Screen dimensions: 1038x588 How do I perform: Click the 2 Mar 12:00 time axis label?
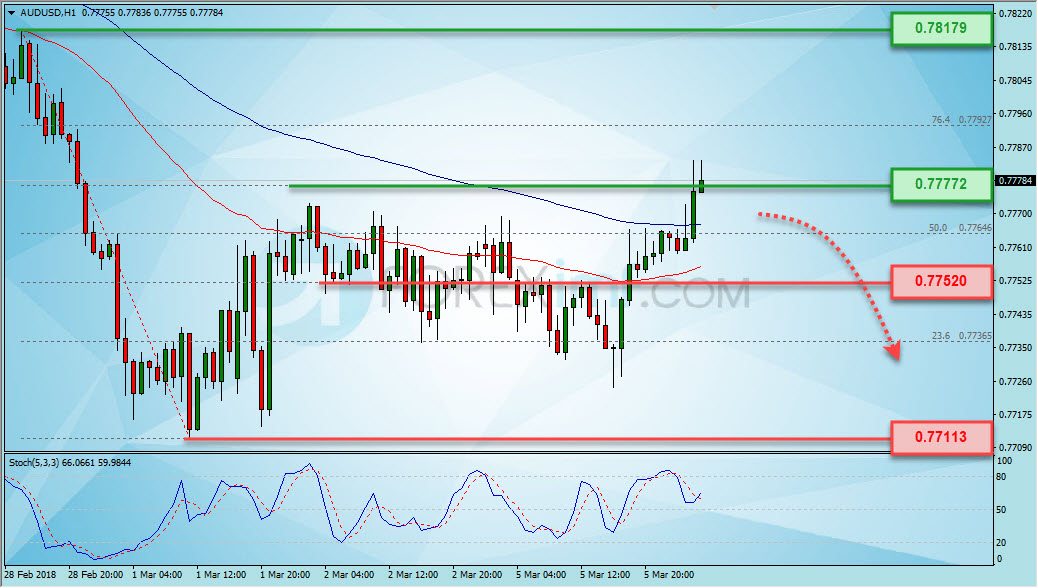pos(412,575)
